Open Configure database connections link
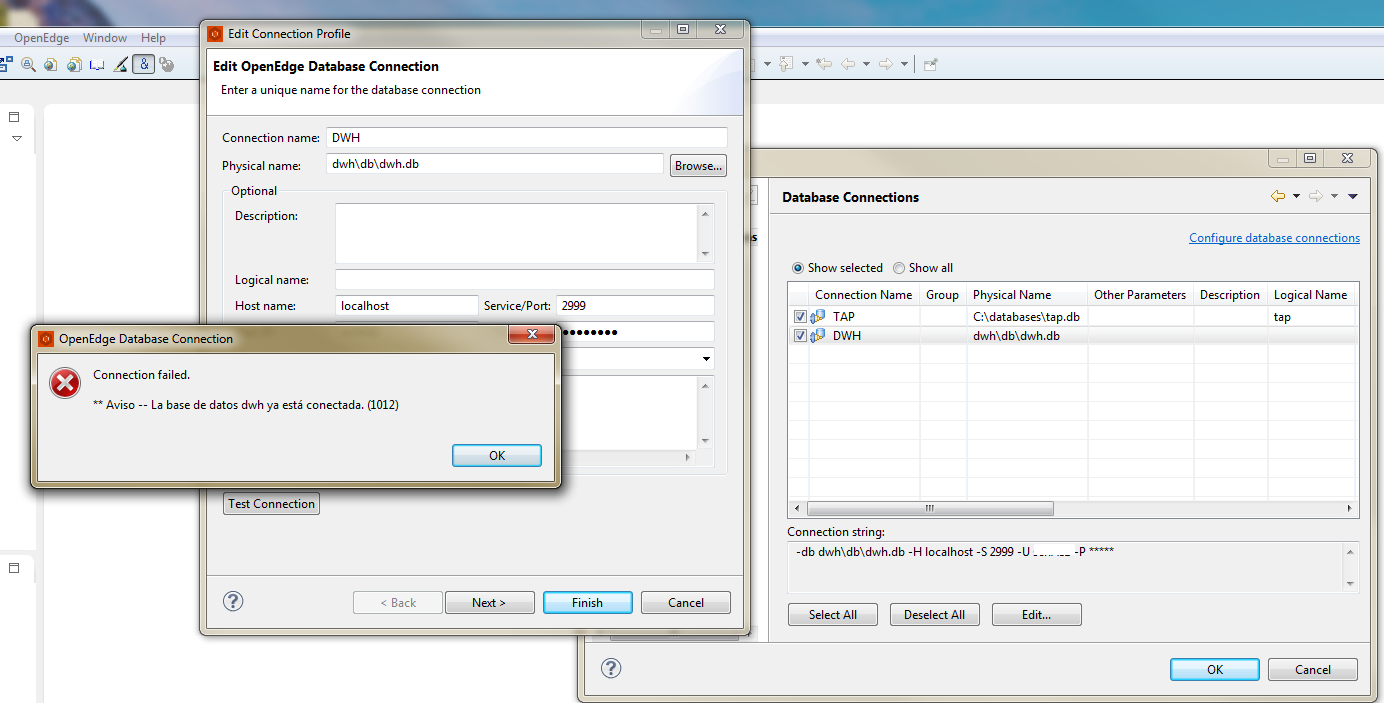This screenshot has width=1384, height=703. pyautogui.click(x=1274, y=238)
